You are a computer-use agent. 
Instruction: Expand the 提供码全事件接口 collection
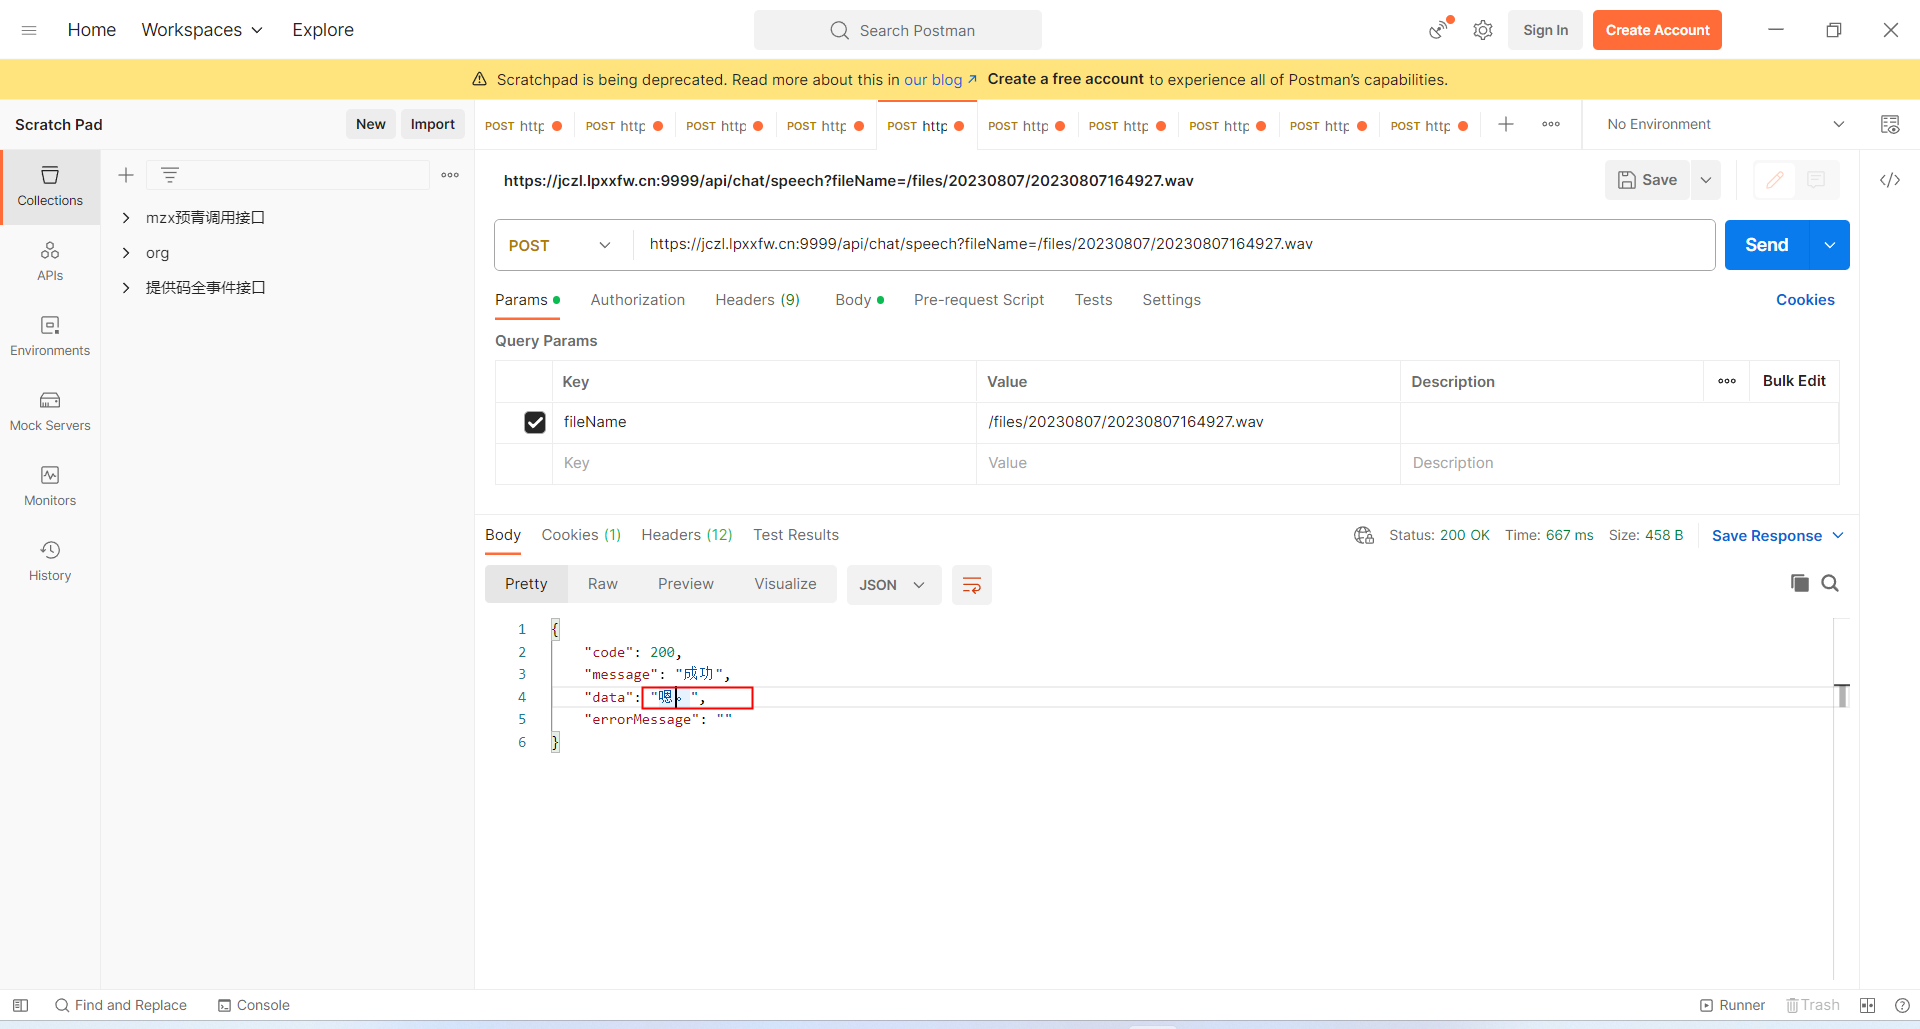126,287
